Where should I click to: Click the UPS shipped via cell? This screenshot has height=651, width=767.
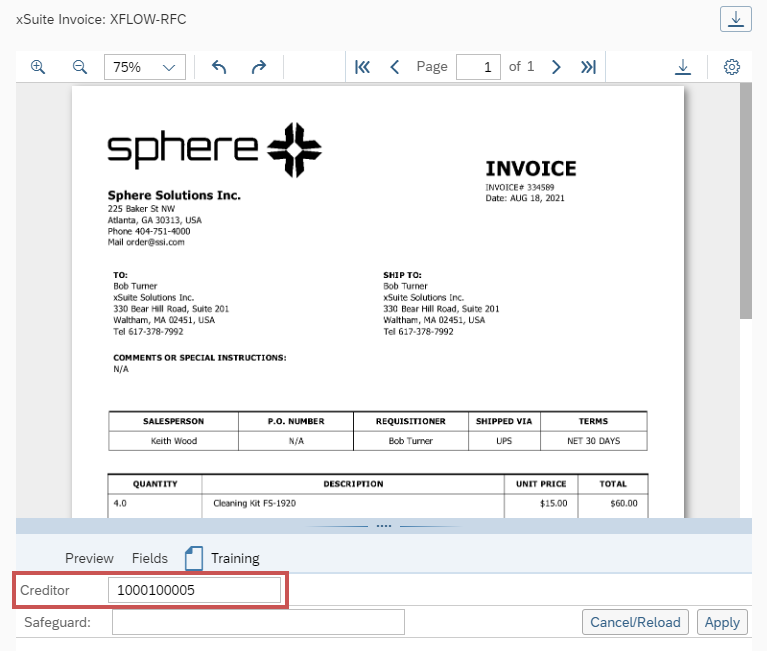pyautogui.click(x=504, y=441)
